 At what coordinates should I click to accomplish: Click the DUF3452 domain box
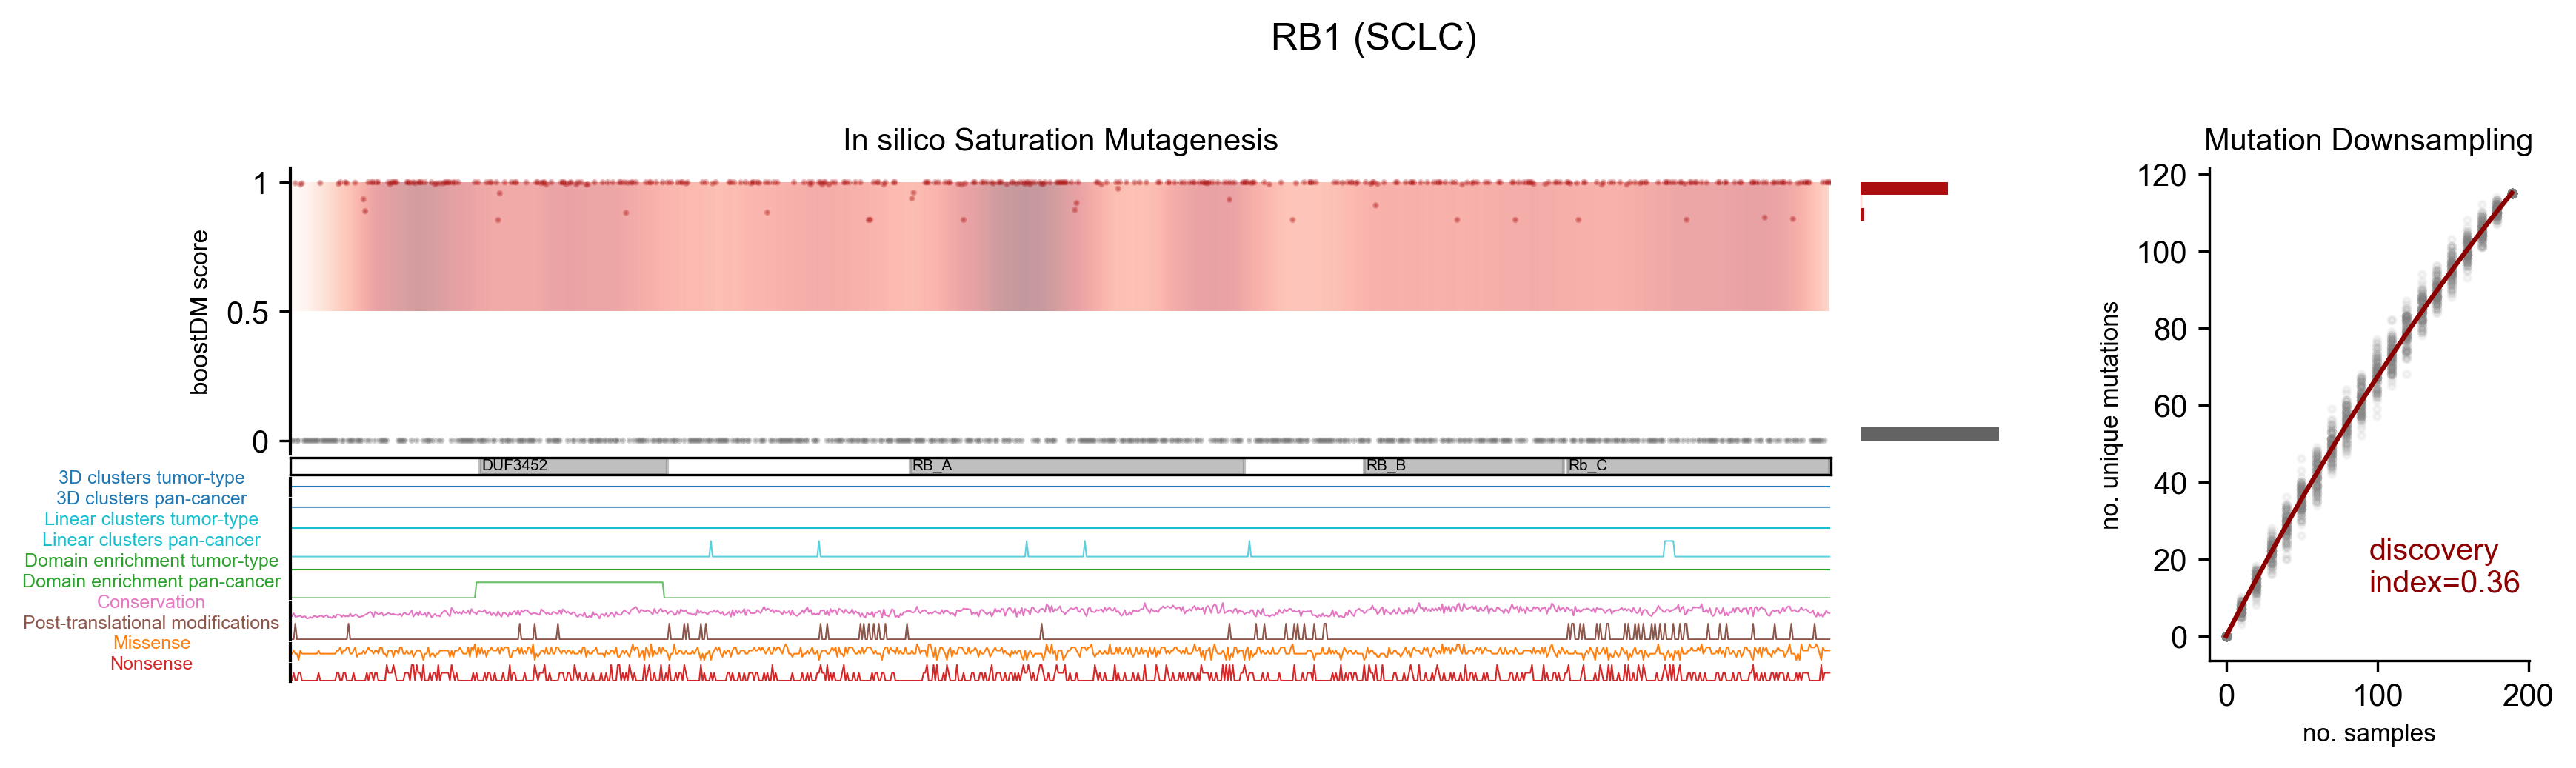tap(573, 466)
